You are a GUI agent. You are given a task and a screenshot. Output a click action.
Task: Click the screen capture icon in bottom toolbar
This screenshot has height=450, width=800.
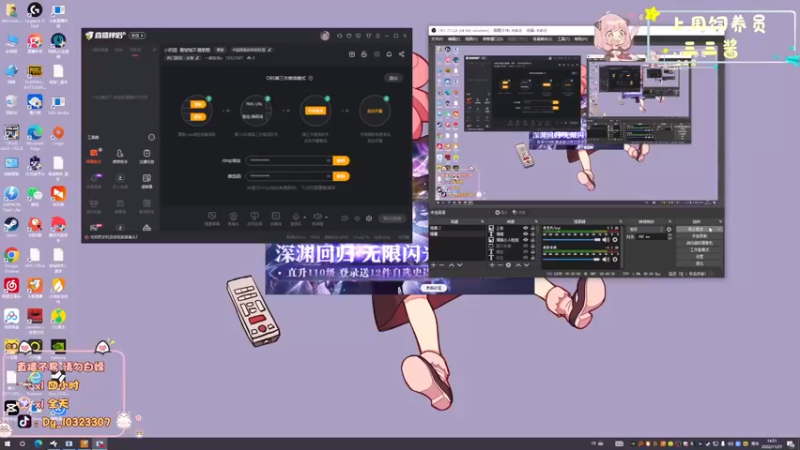click(212, 218)
